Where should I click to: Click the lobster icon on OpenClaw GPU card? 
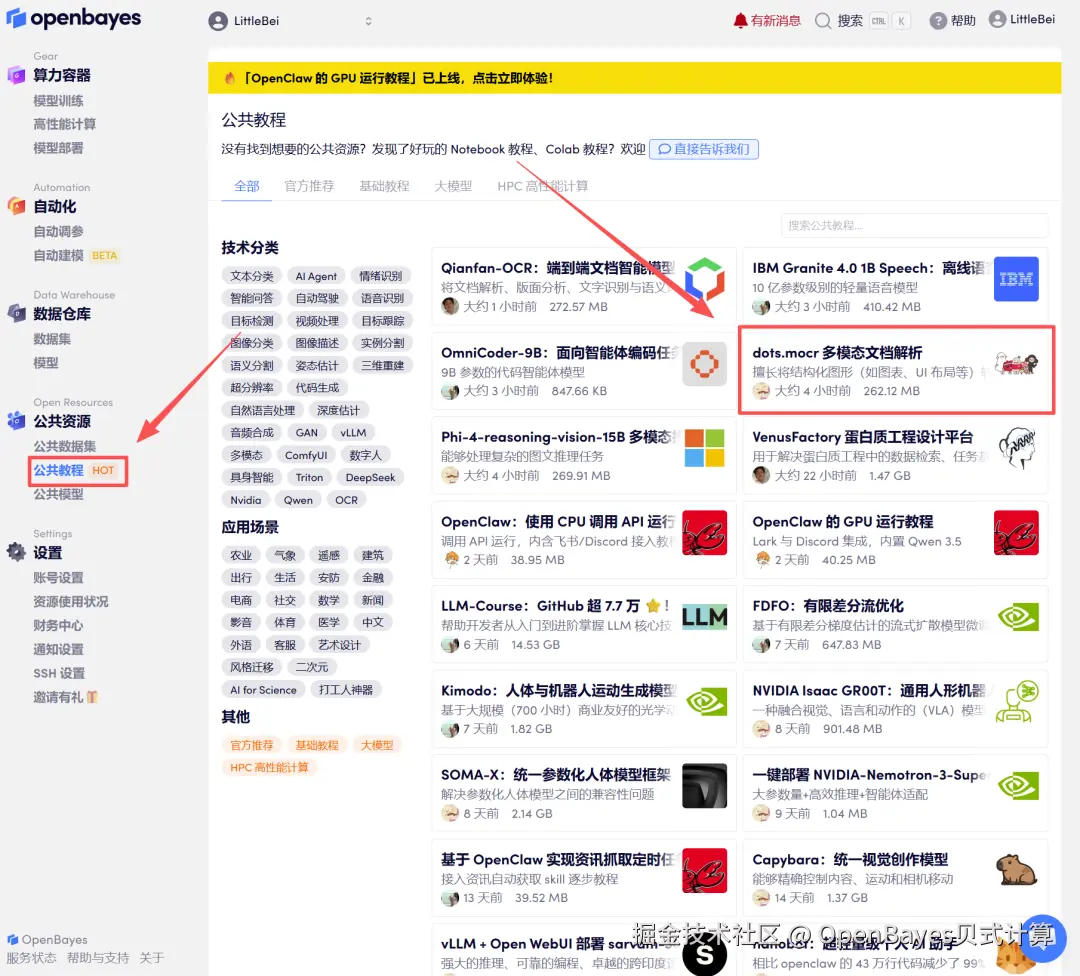[x=1016, y=532]
